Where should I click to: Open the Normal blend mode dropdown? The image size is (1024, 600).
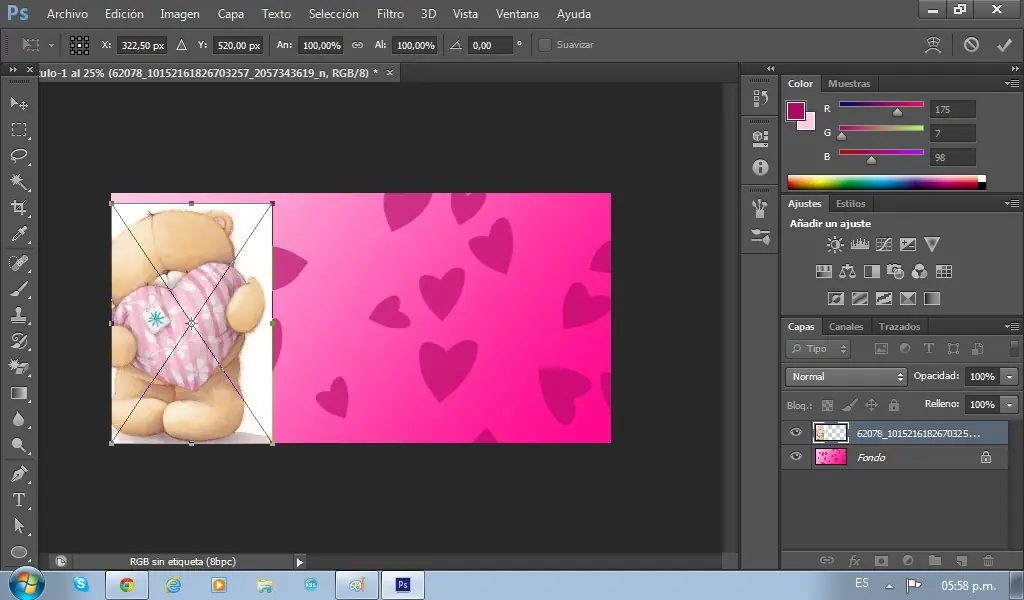[846, 377]
